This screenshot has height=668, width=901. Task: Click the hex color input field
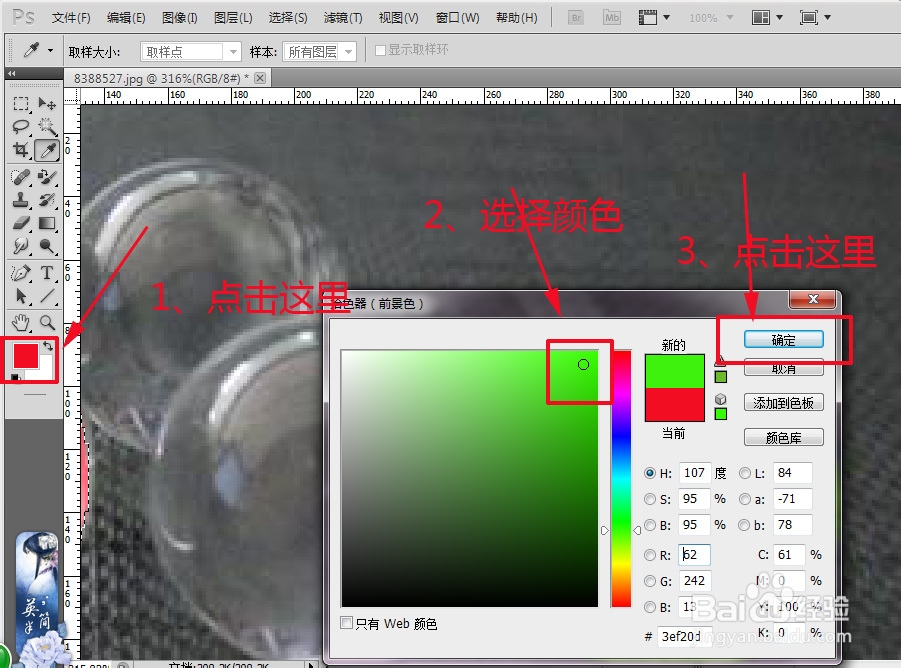[684, 637]
